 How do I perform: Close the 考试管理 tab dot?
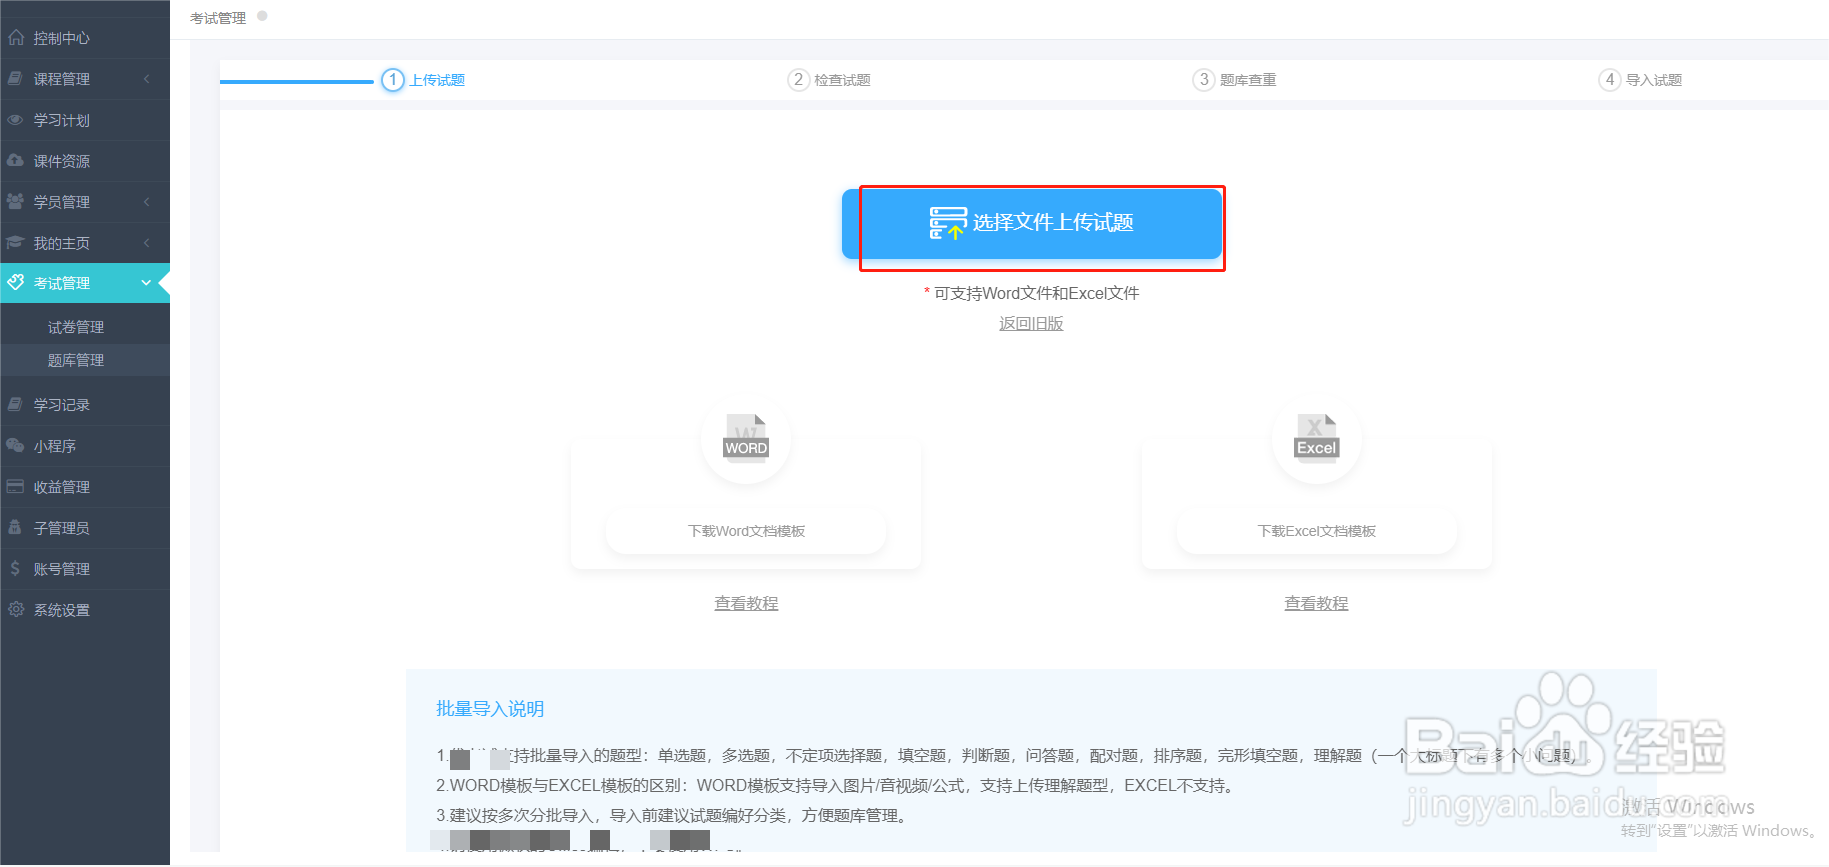[263, 16]
